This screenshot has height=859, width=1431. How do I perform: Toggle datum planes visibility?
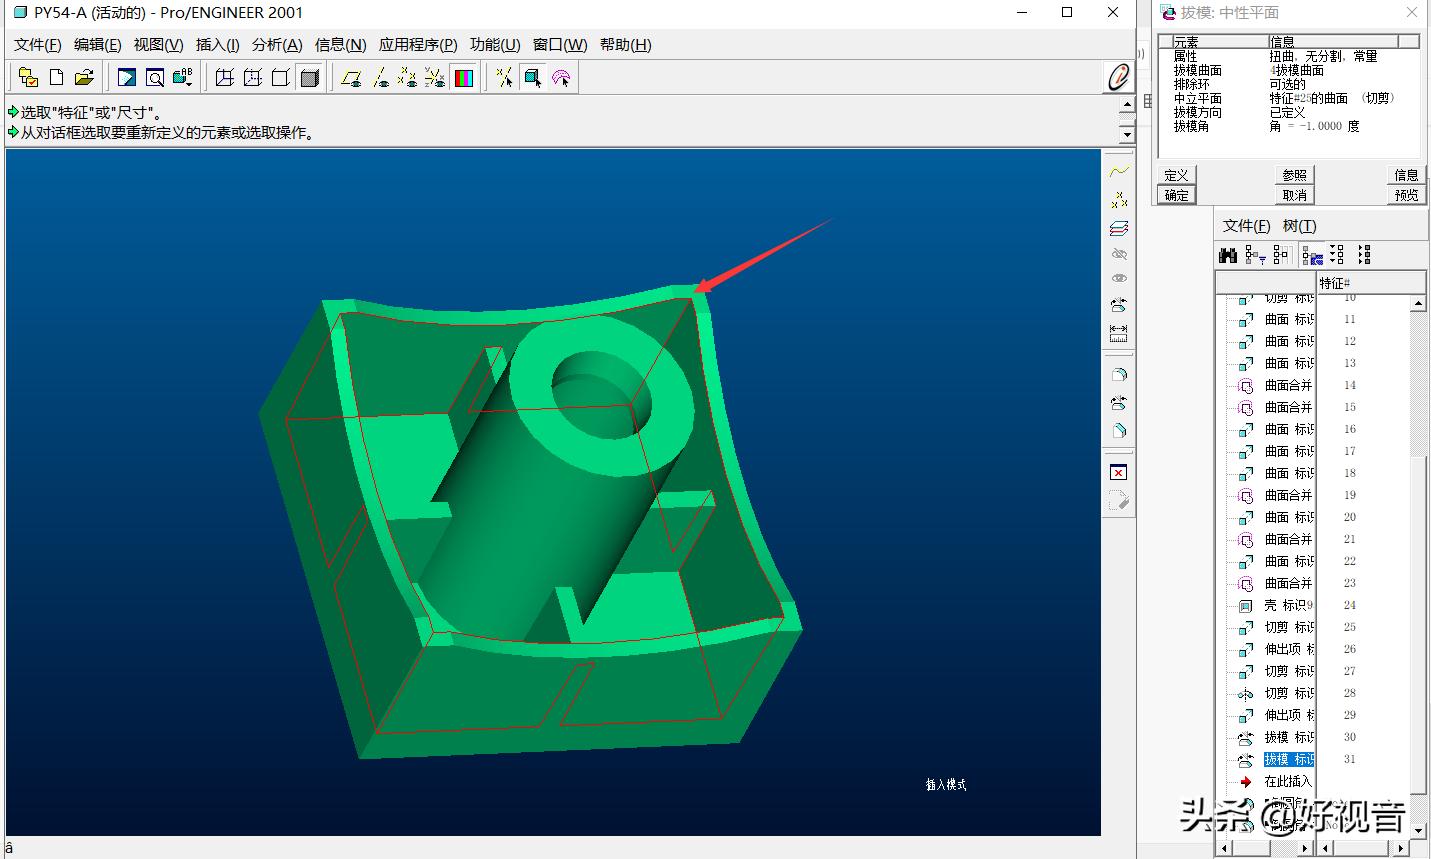click(351, 78)
